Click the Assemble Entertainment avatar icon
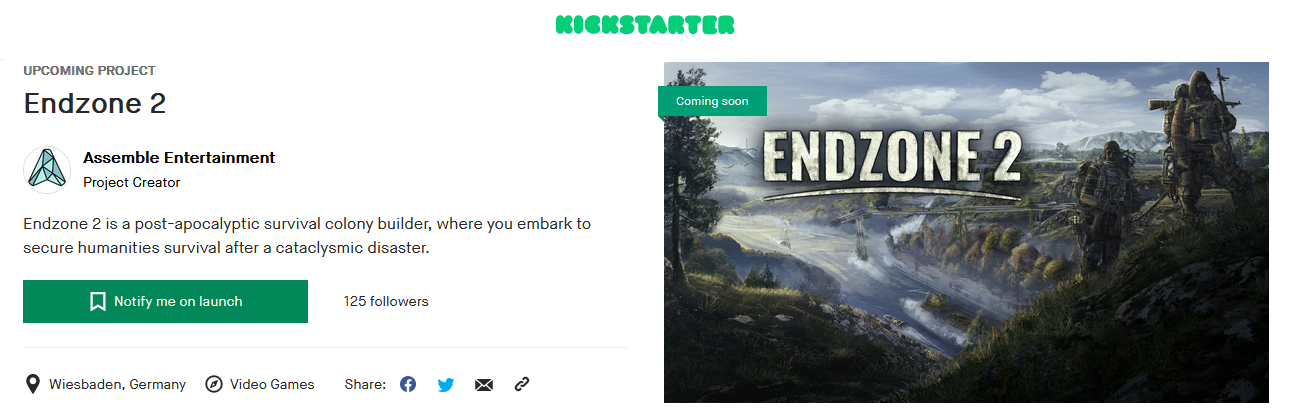 (47, 170)
